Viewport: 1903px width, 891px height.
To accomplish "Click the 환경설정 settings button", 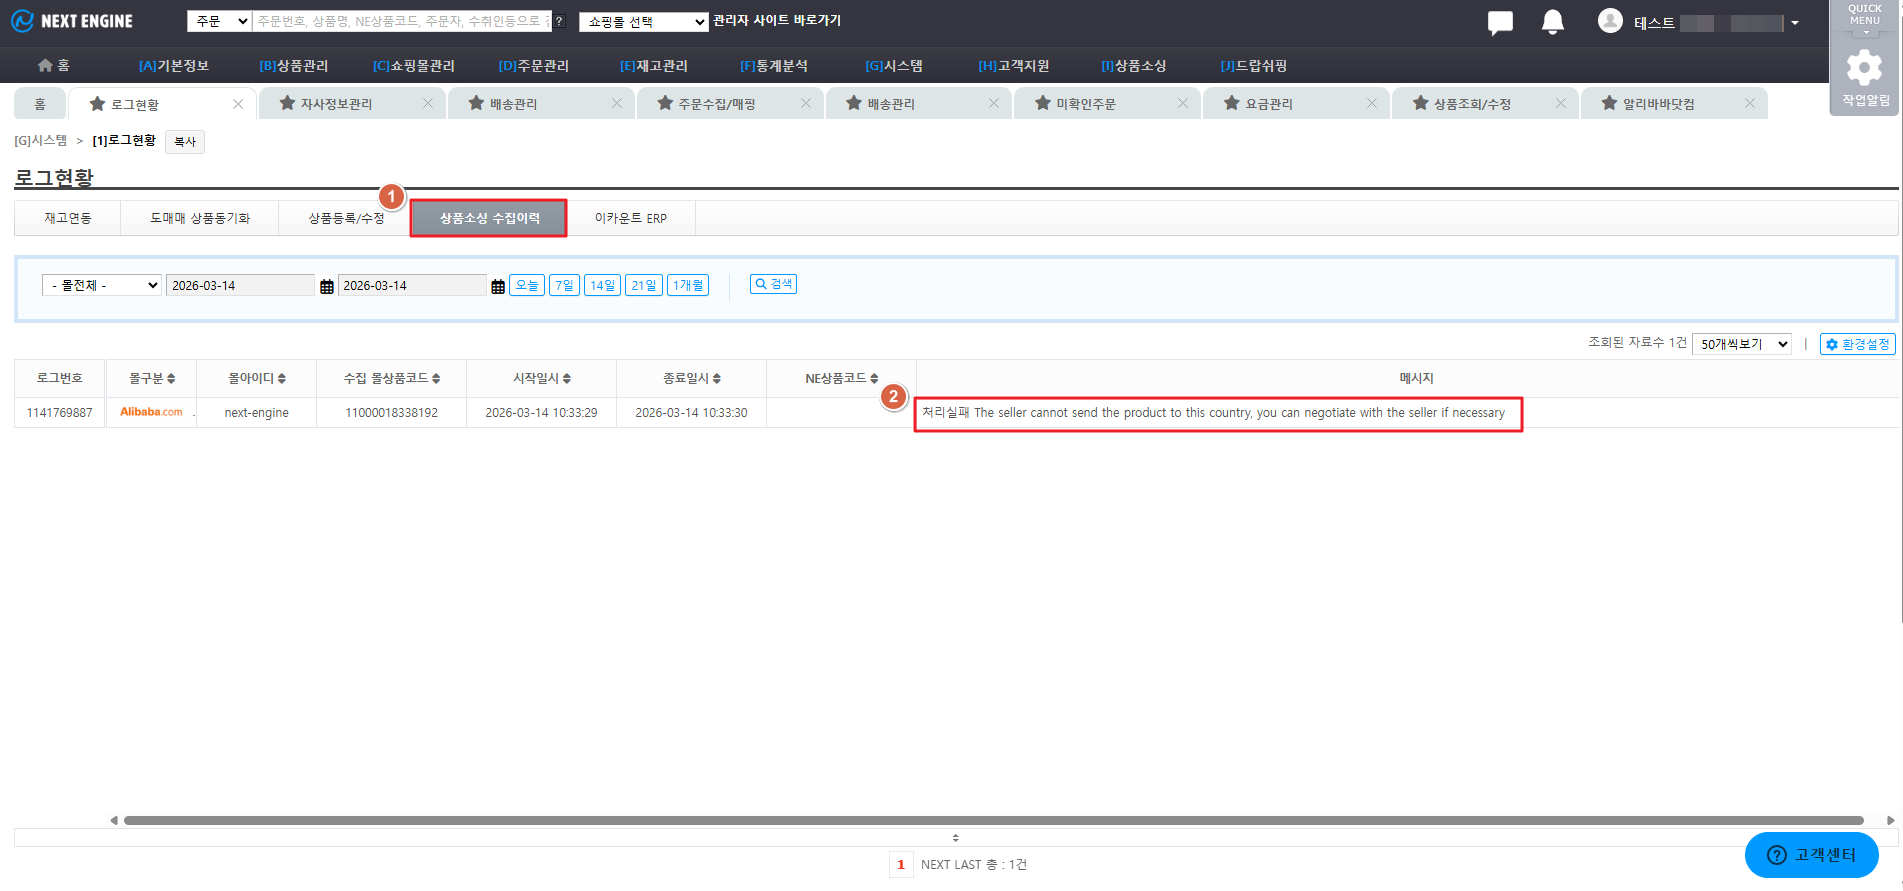I will coord(1857,344).
